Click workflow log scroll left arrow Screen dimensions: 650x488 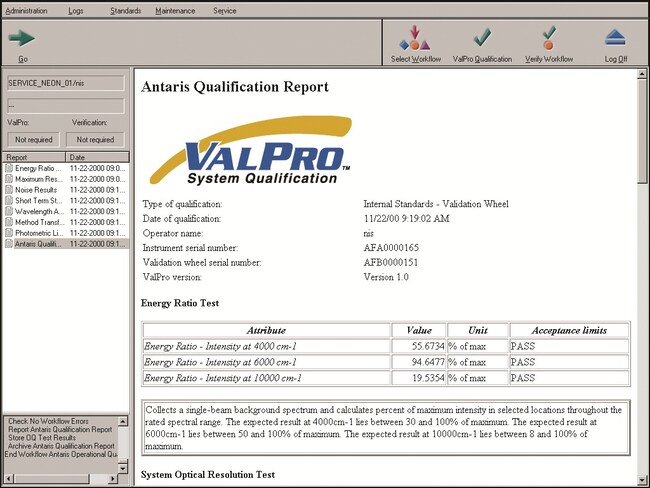coord(8,479)
